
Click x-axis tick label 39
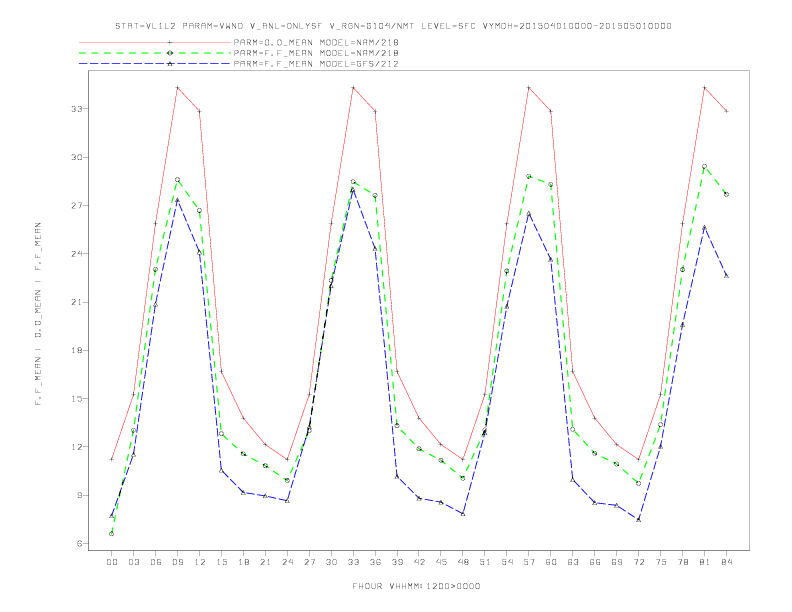[x=397, y=562]
